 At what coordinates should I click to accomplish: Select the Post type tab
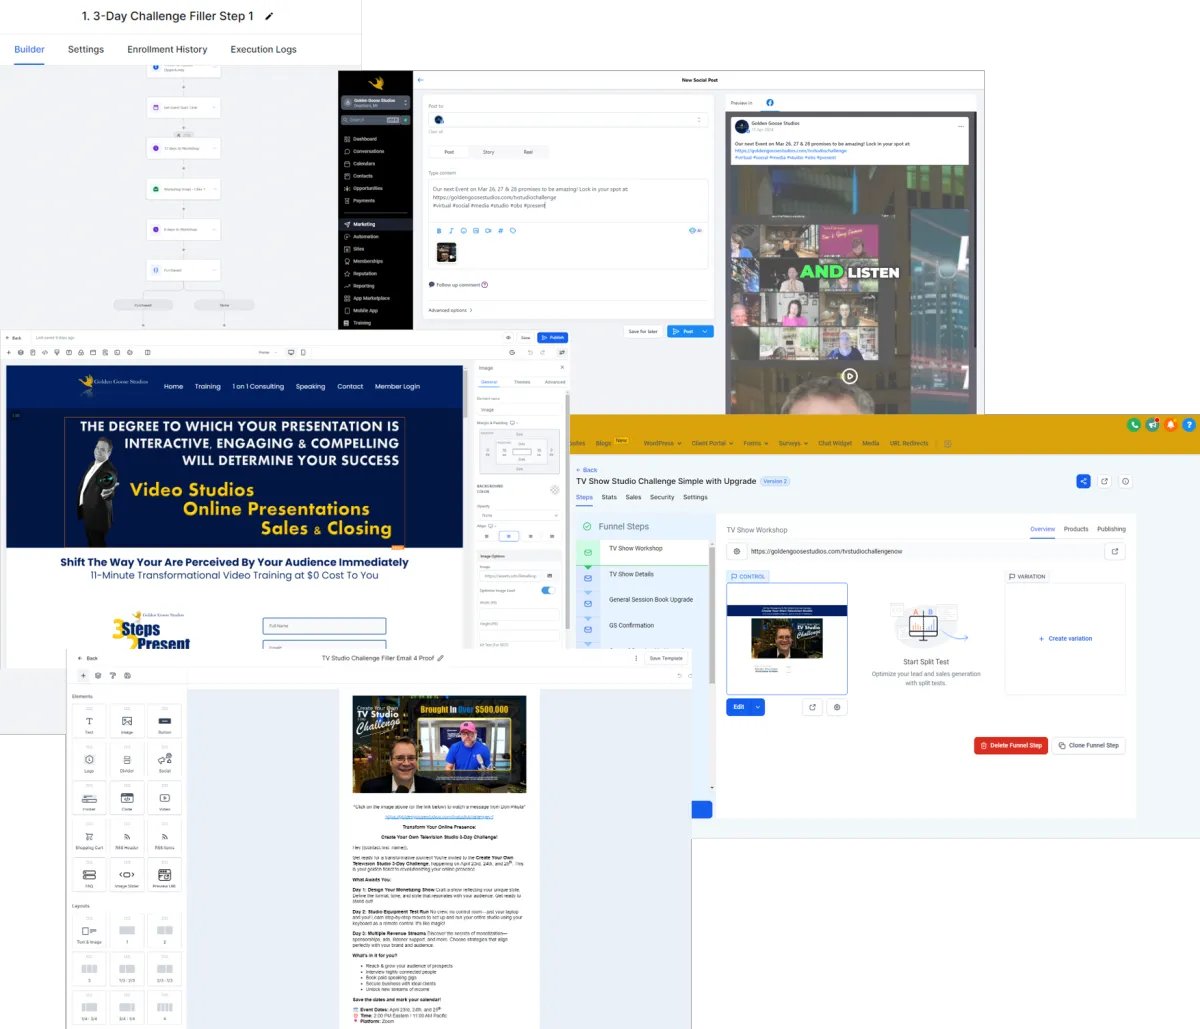click(449, 152)
